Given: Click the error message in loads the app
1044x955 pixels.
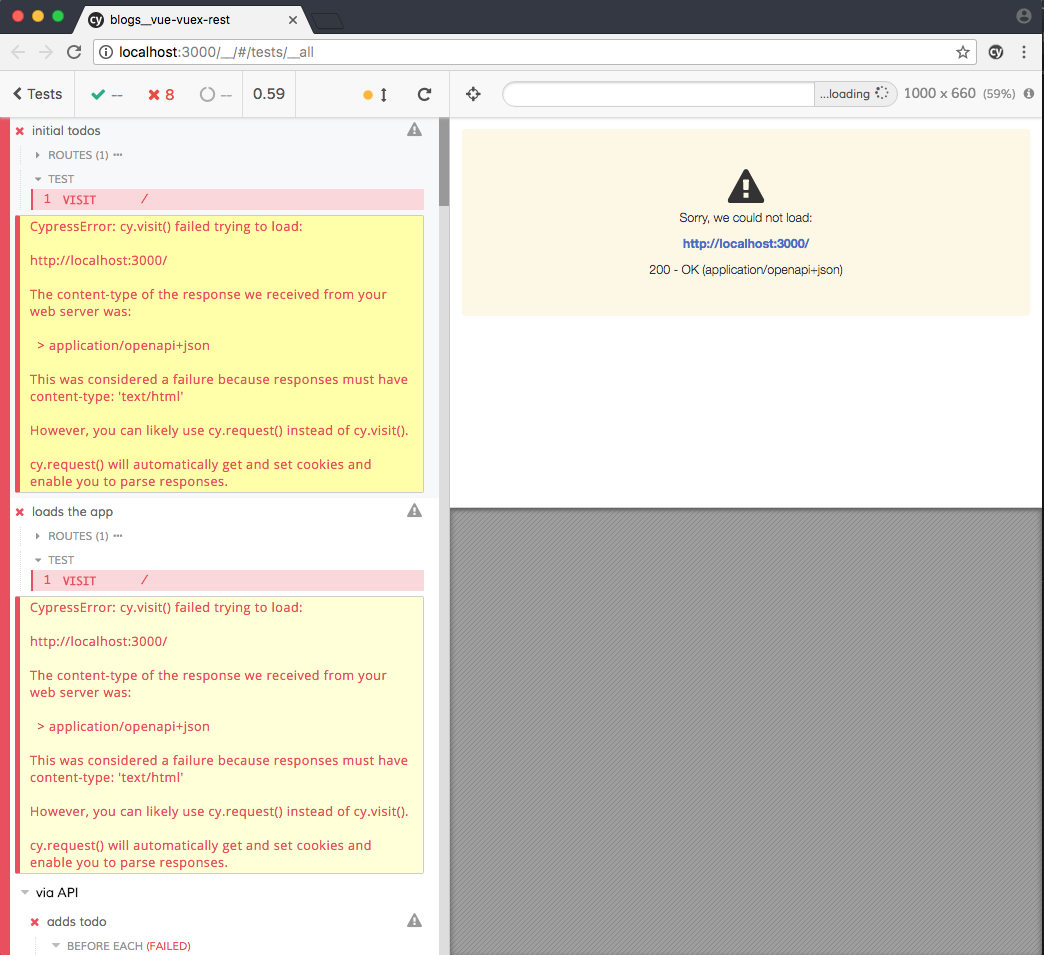Looking at the screenshot, I should tap(220, 735).
